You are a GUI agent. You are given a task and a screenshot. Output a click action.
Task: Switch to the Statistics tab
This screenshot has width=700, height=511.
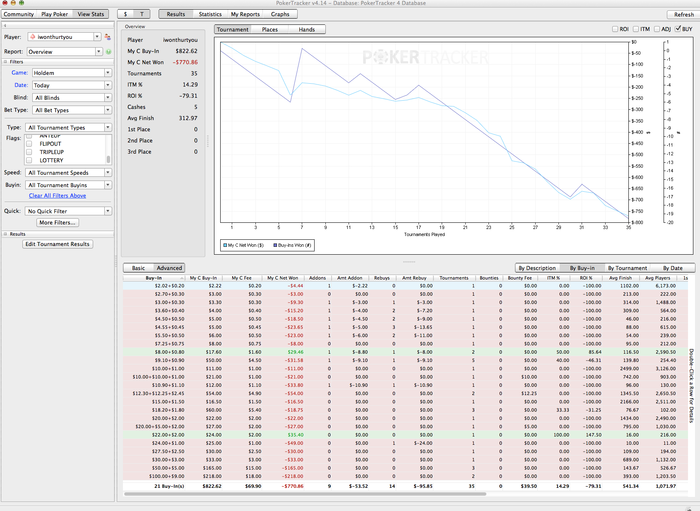pyautogui.click(x=210, y=15)
